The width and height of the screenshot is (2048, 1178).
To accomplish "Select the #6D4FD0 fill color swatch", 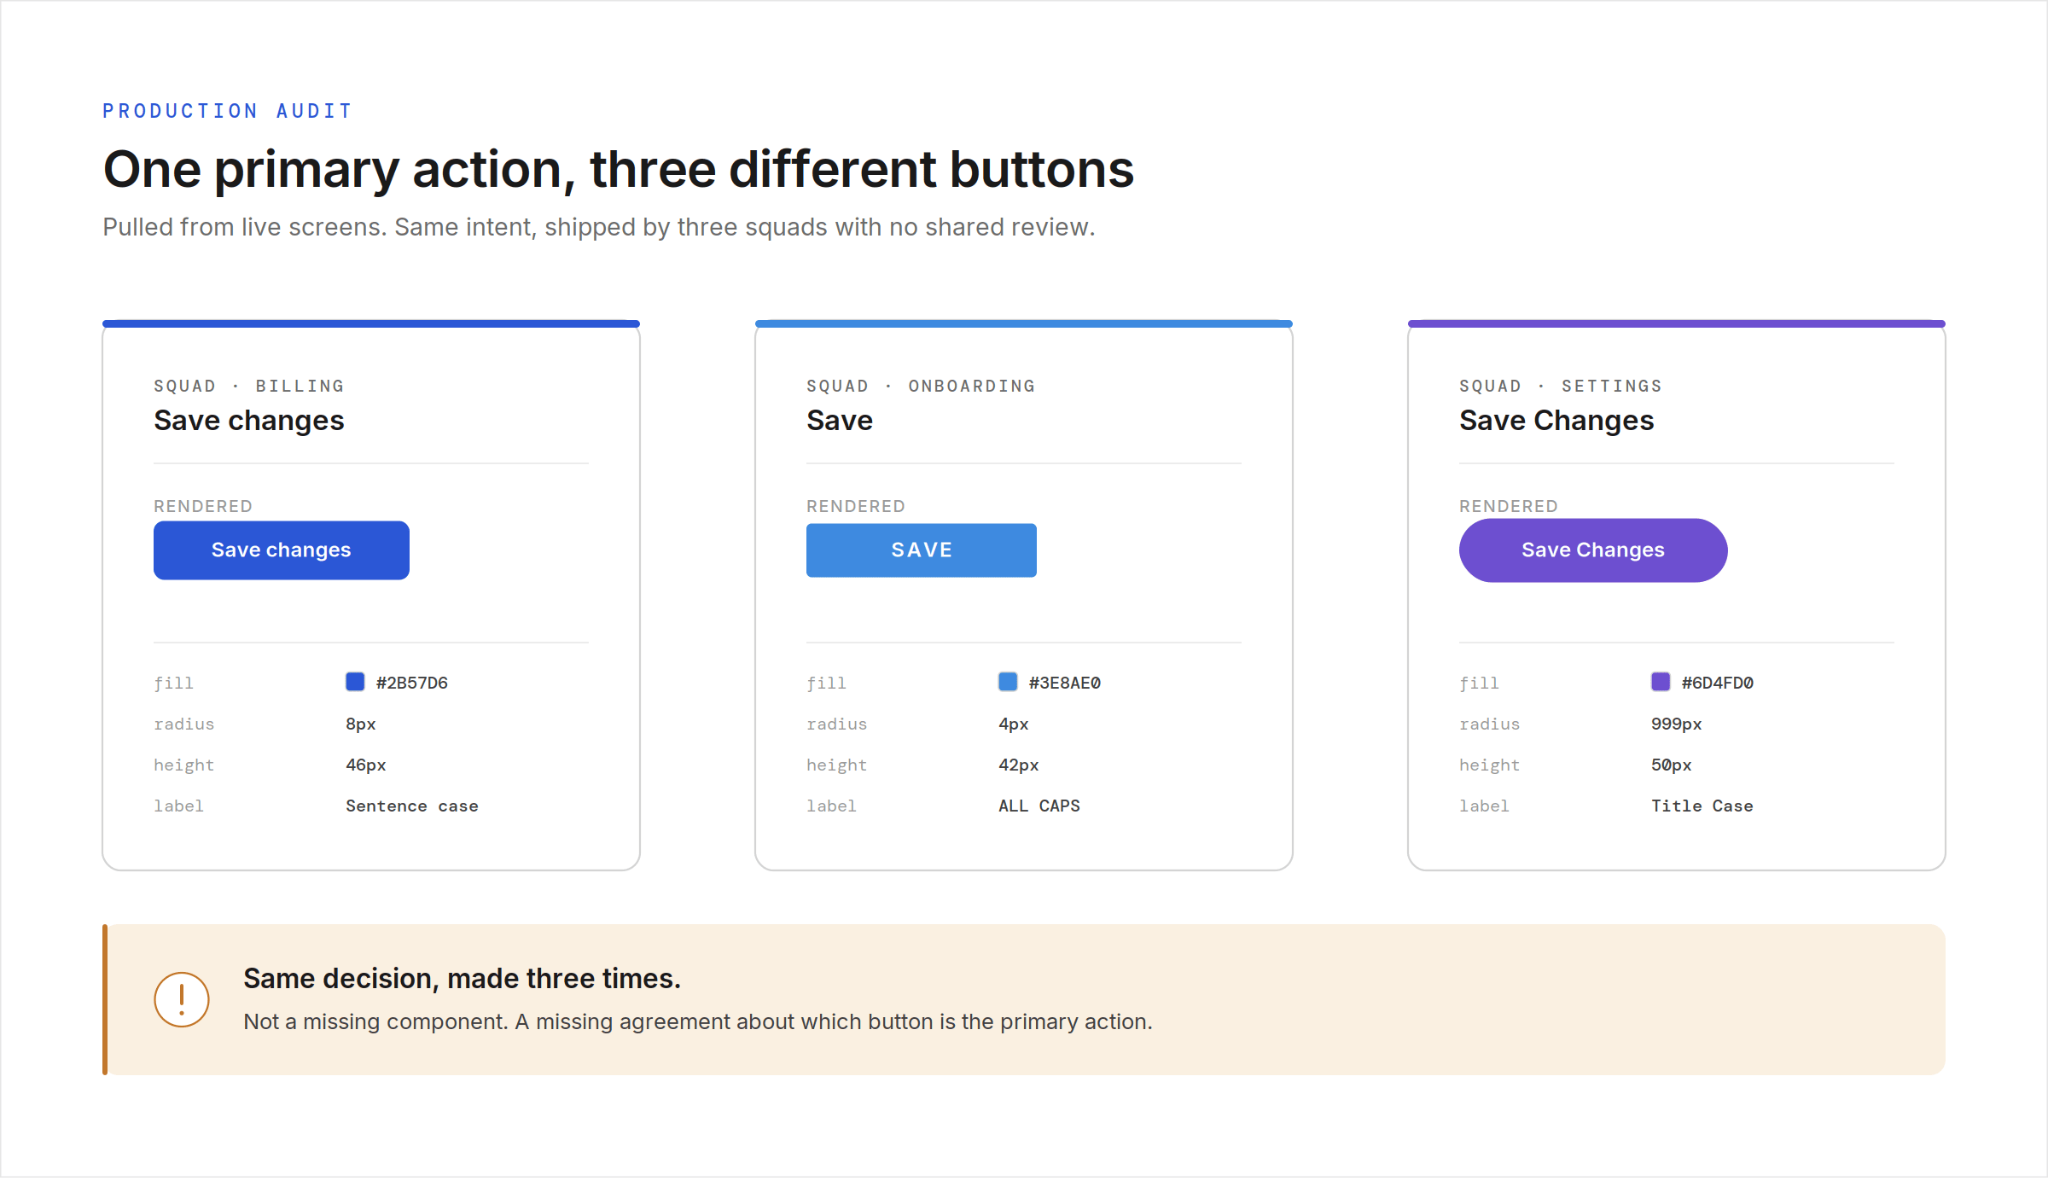I will coord(1660,682).
